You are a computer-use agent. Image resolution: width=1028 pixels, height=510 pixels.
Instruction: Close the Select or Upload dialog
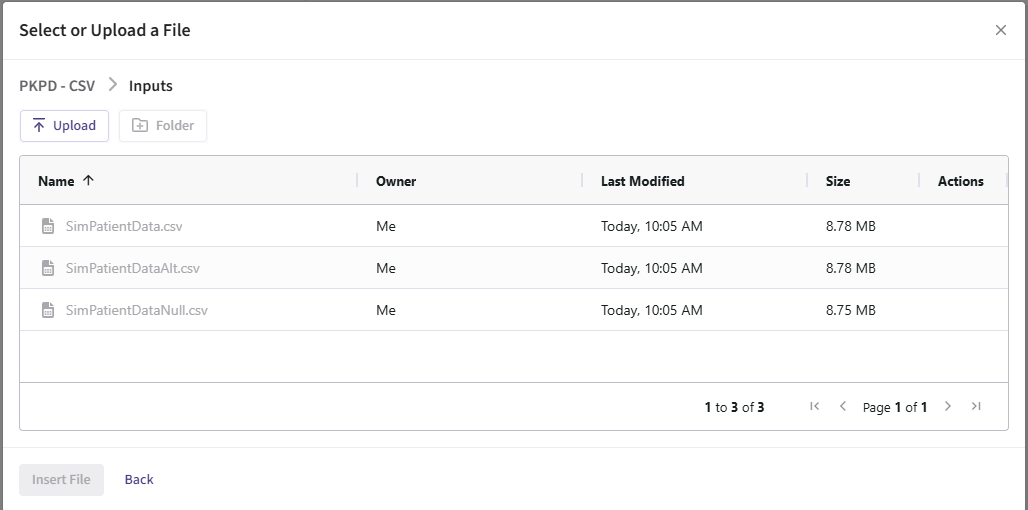(1000, 30)
